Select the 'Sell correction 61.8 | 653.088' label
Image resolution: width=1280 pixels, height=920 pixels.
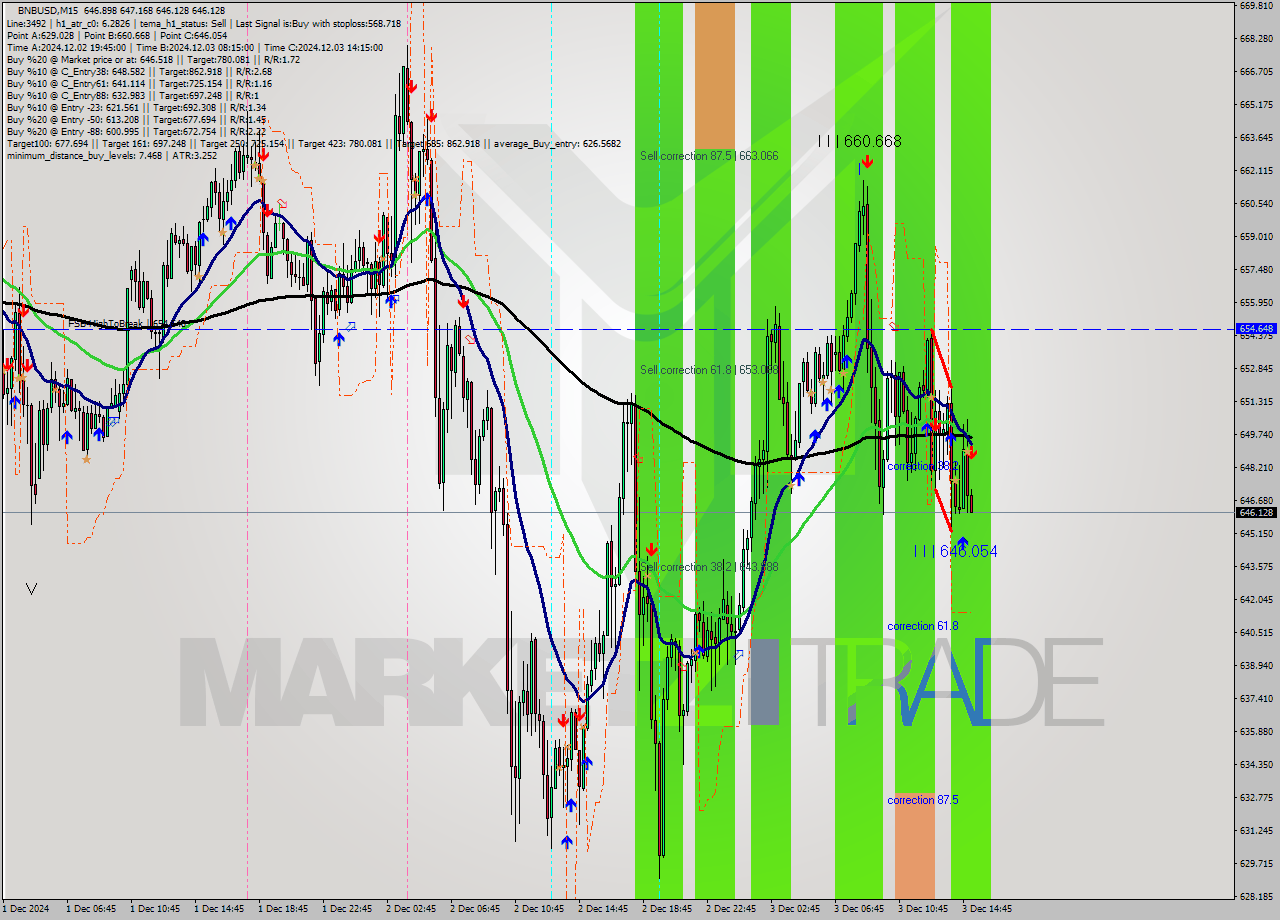(x=709, y=370)
